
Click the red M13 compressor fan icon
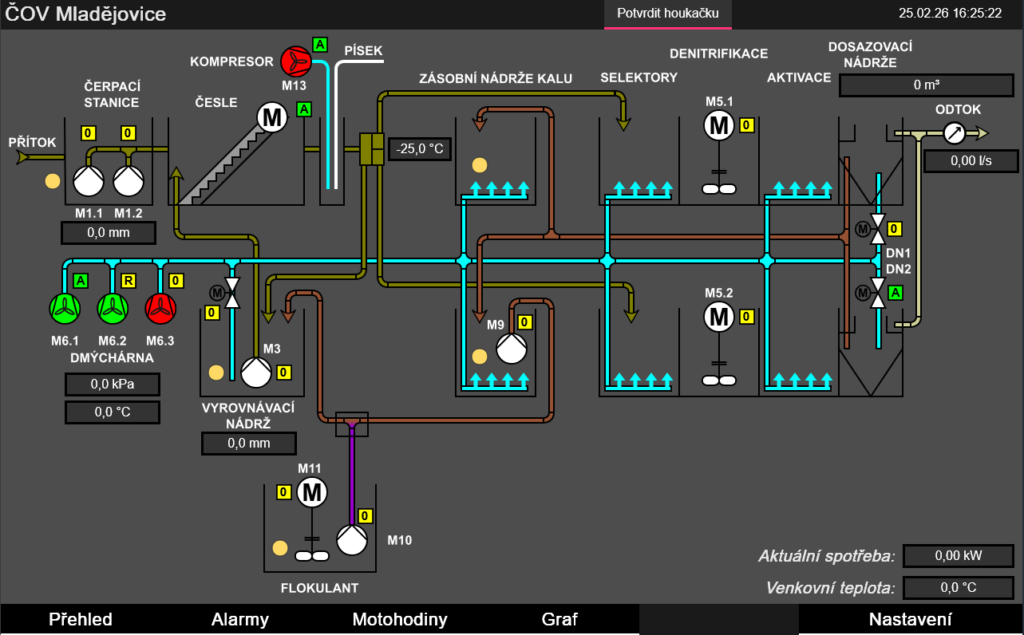[x=296, y=61]
